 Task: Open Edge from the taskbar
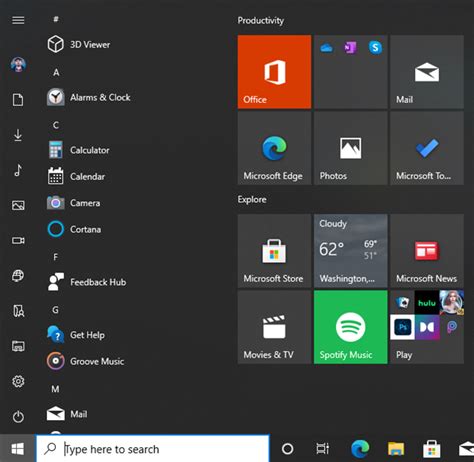point(360,448)
